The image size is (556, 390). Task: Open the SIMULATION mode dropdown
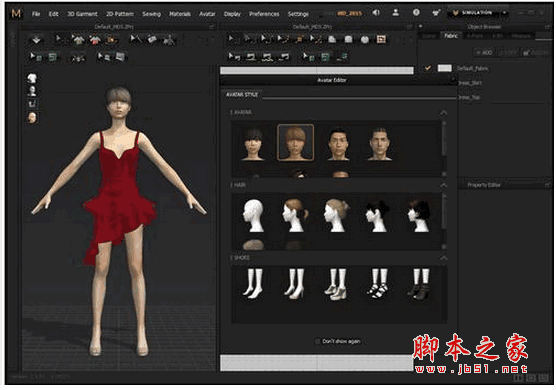tap(505, 13)
